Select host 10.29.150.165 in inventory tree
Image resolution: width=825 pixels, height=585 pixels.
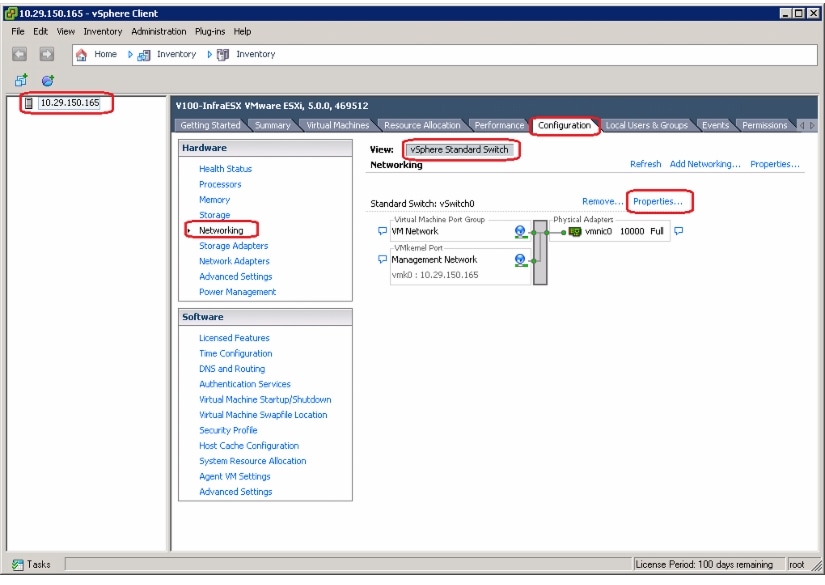[69, 103]
